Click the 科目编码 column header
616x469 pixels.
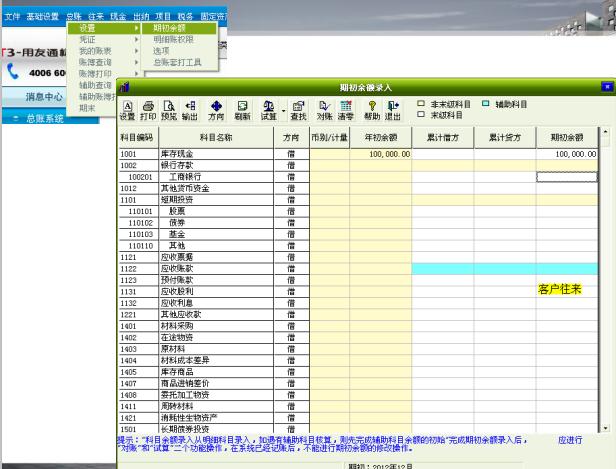click(x=138, y=137)
